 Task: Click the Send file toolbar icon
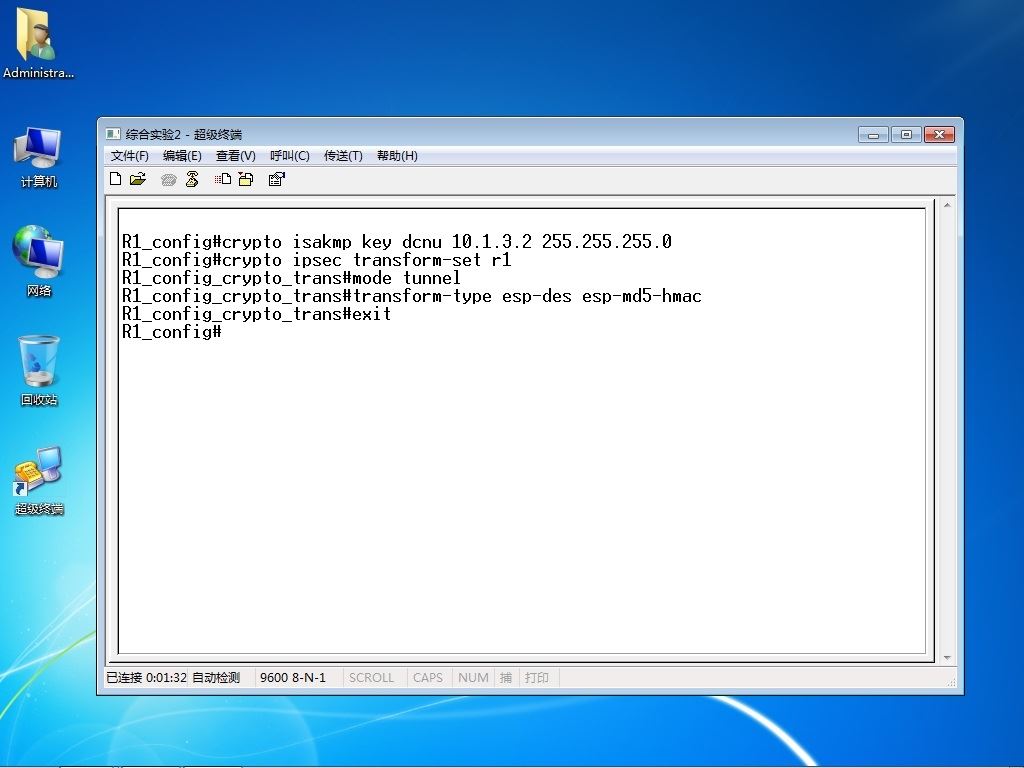tap(223, 179)
